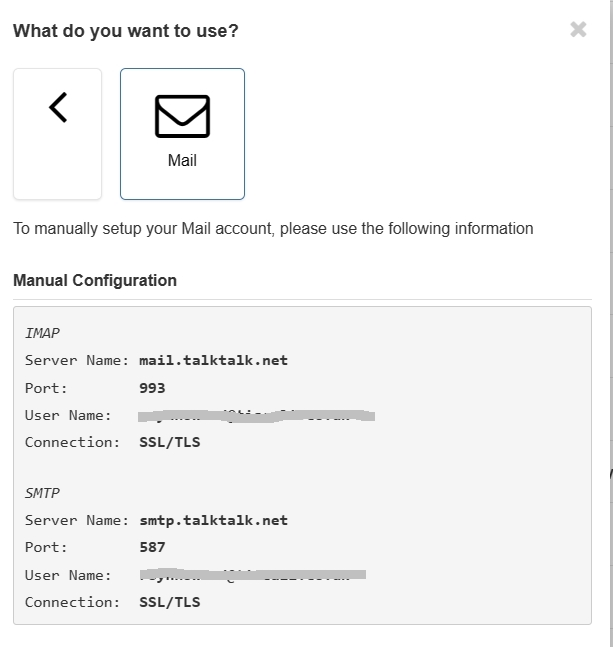Select SMTP port value '587'
613x647 pixels.
pyautogui.click(x=152, y=548)
